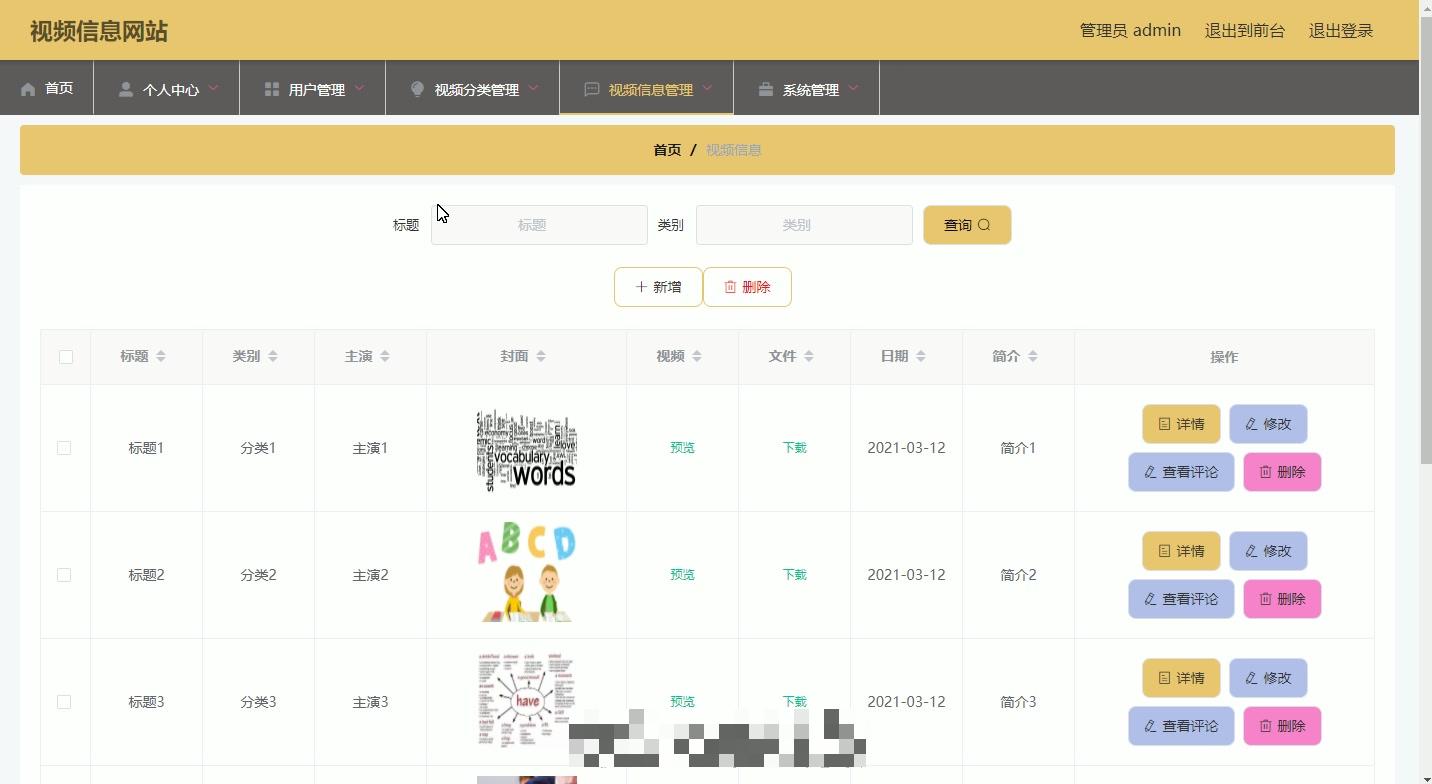Click the 退出登录 link at top right

coord(1341,30)
